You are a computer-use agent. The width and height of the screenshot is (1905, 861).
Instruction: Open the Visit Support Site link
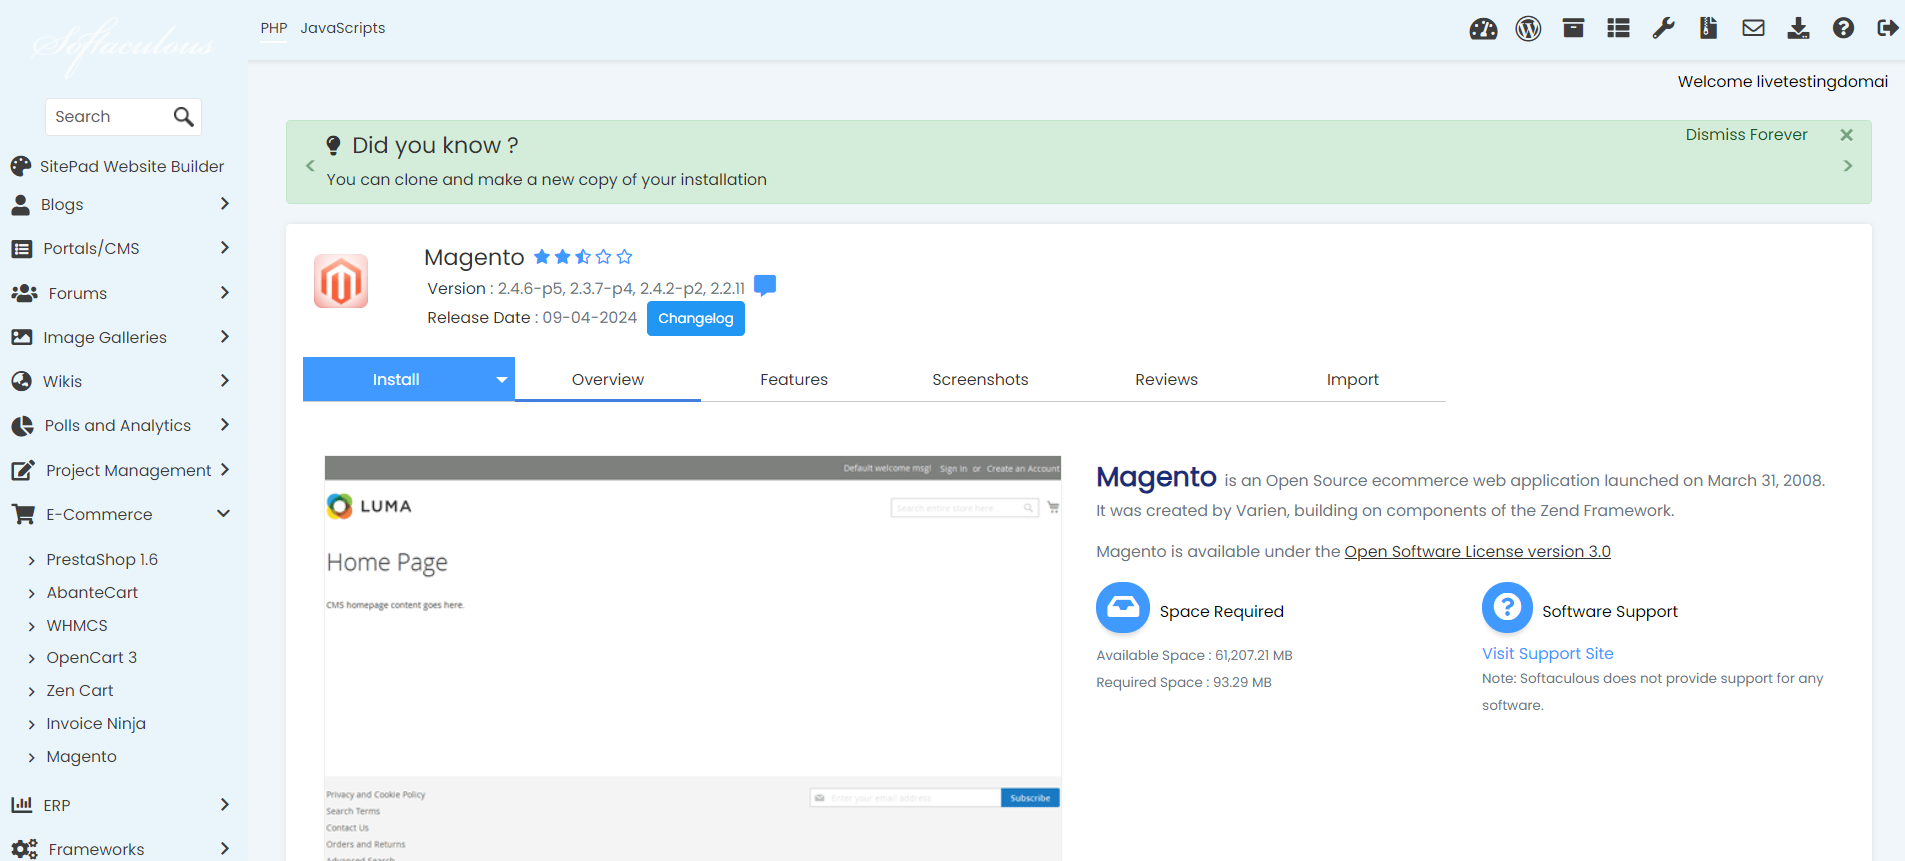(x=1548, y=653)
